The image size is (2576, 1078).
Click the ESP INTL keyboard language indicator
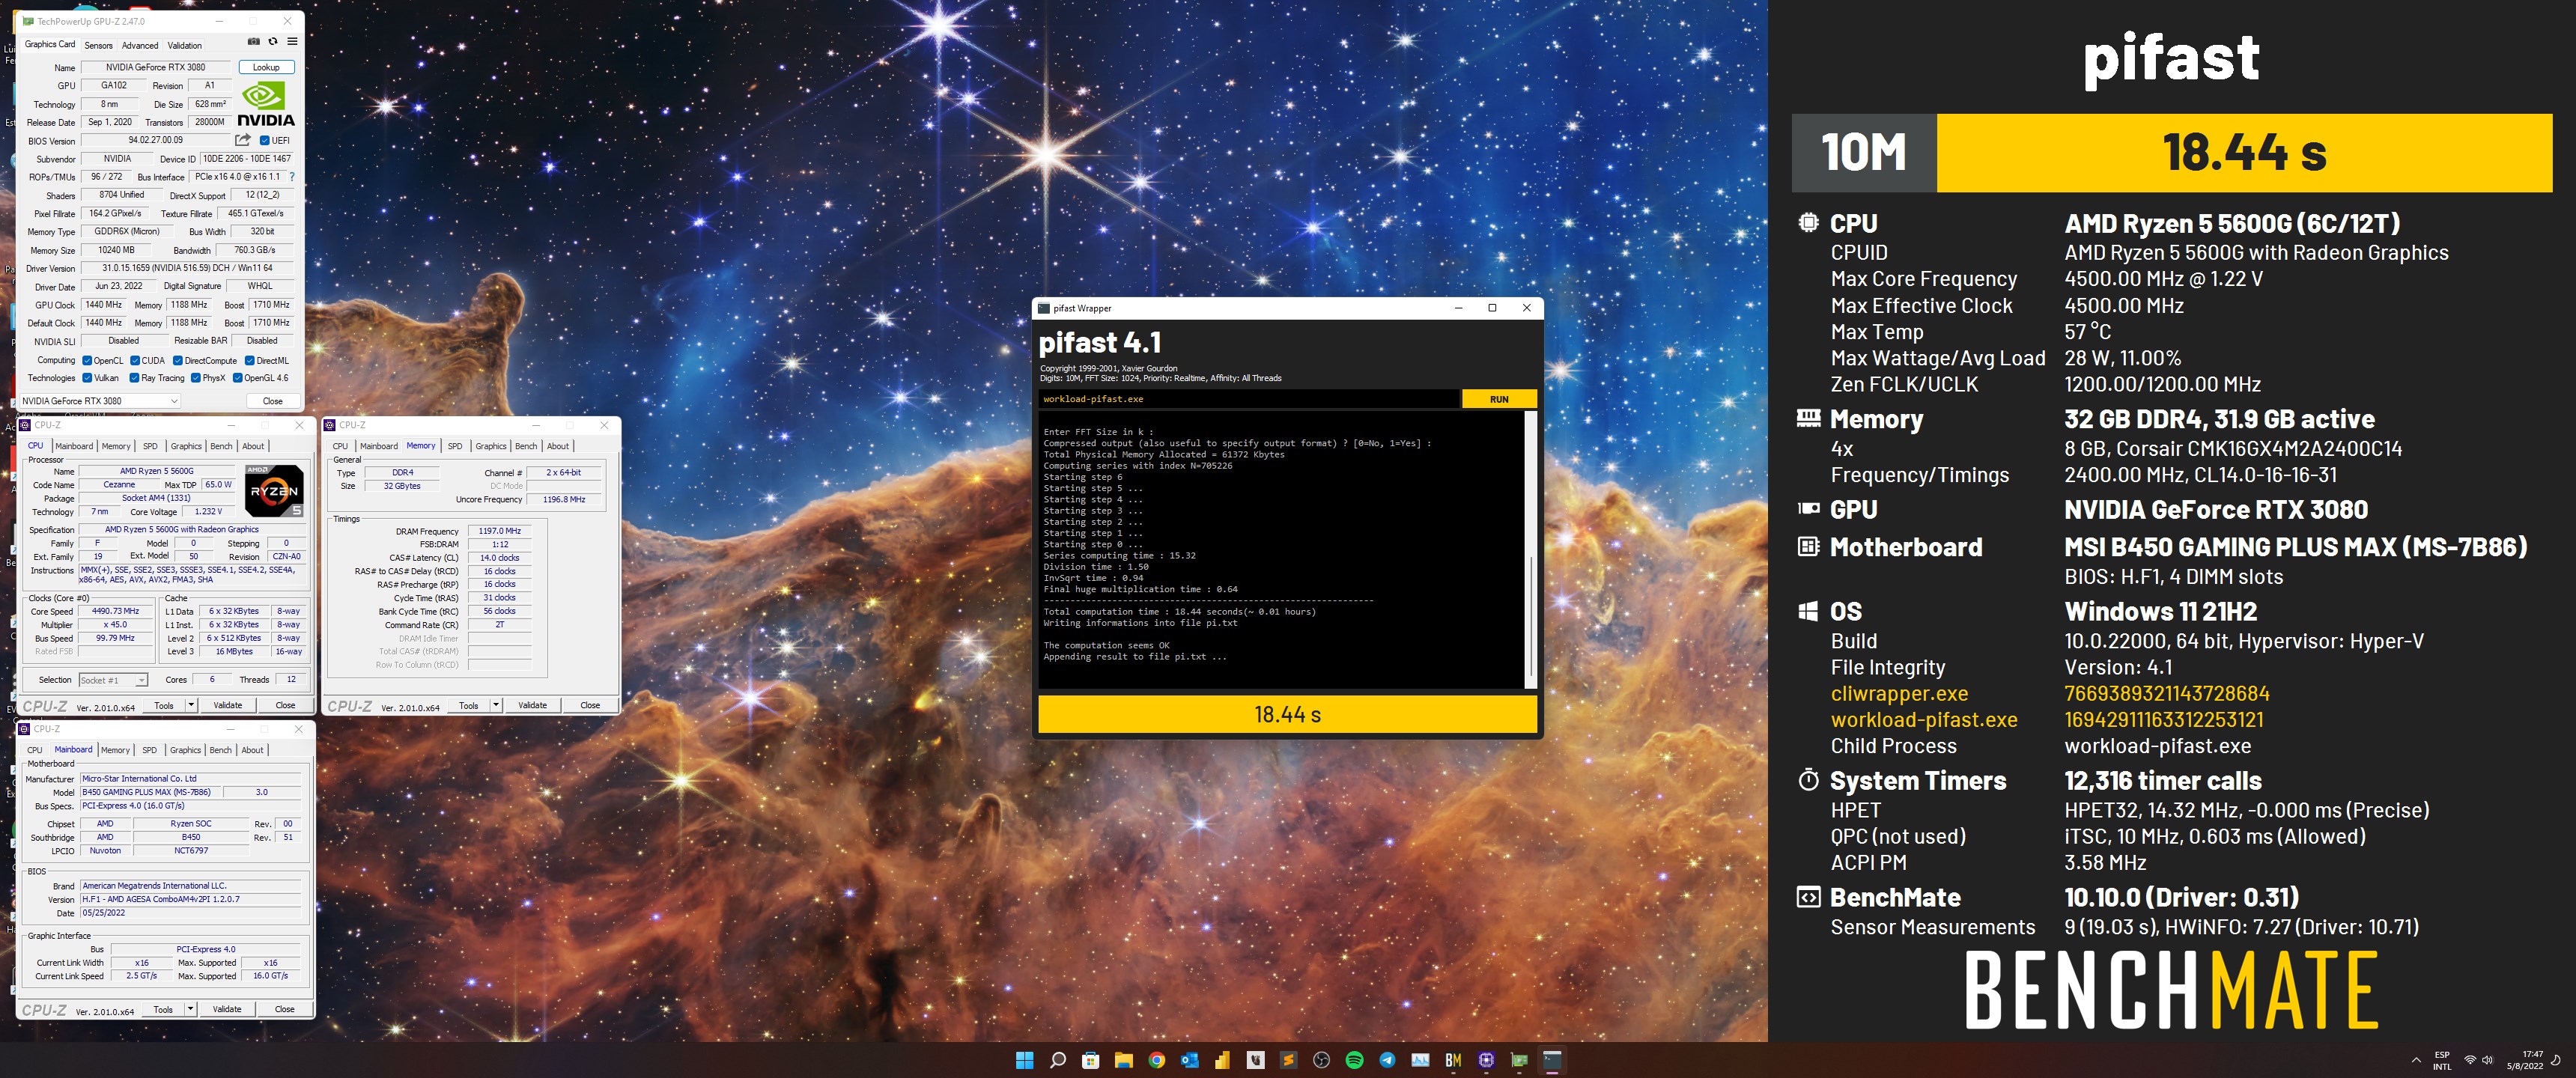(x=2442, y=1060)
